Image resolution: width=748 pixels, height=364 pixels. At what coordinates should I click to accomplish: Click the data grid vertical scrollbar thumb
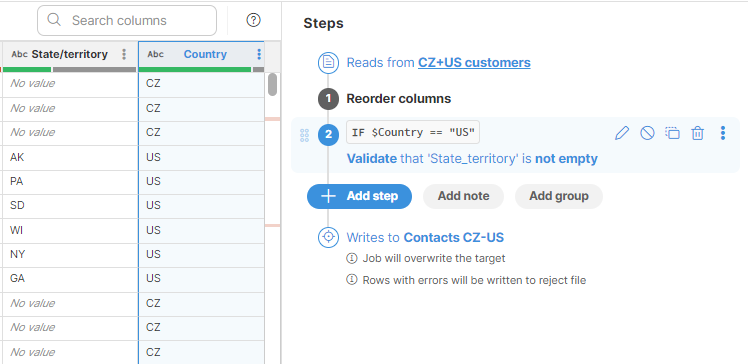(272, 84)
